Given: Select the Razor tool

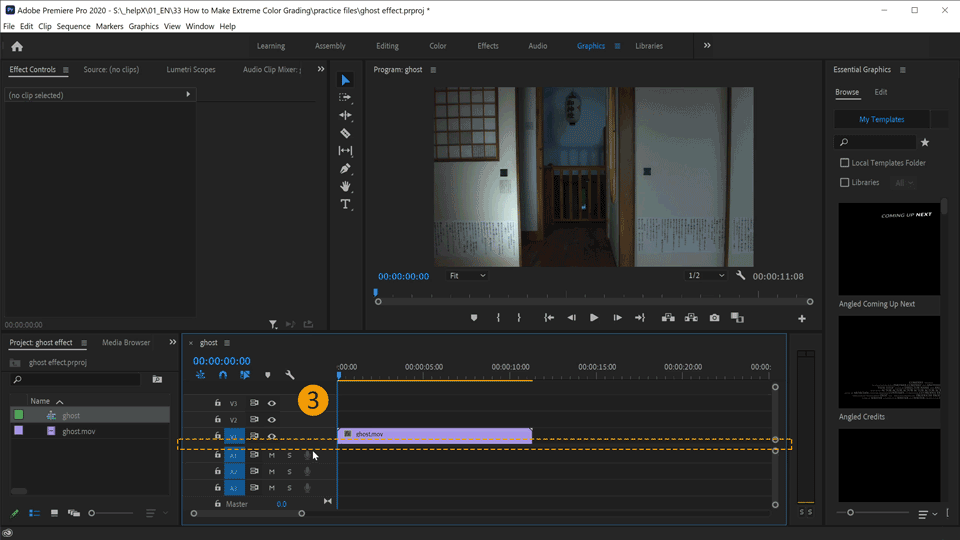Looking at the screenshot, I should pos(345,133).
